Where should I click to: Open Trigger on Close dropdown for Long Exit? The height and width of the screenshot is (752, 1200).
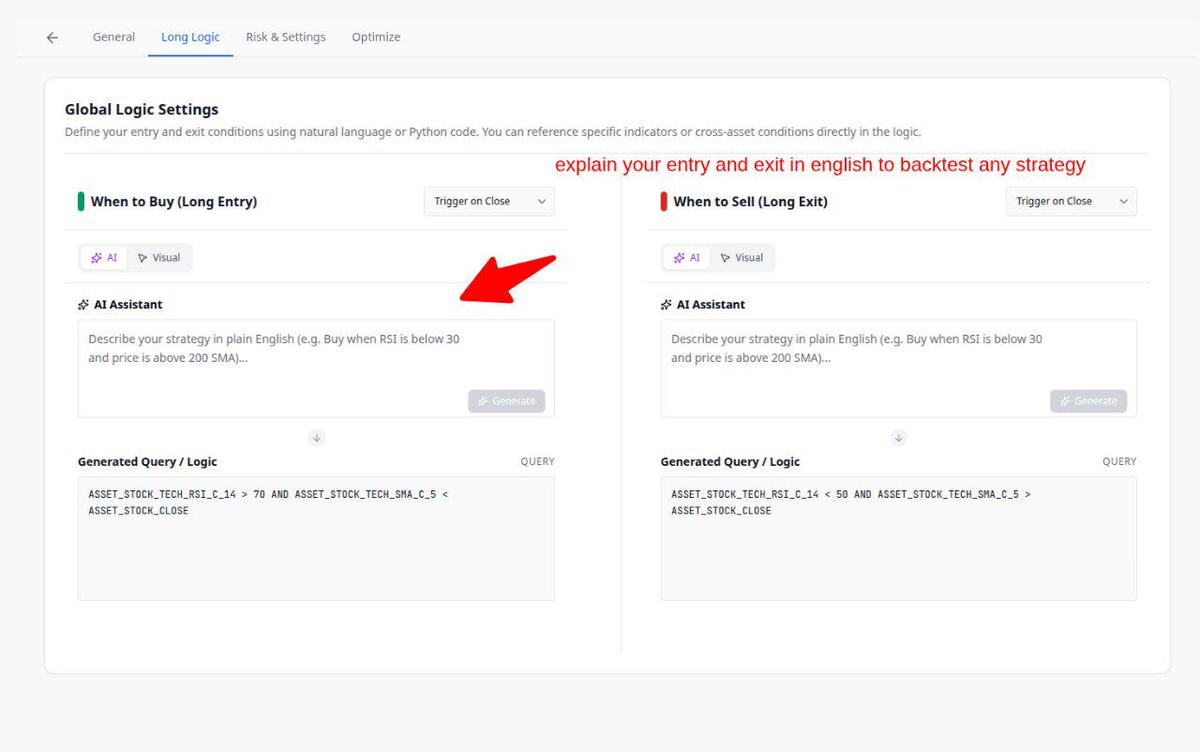coord(1071,201)
